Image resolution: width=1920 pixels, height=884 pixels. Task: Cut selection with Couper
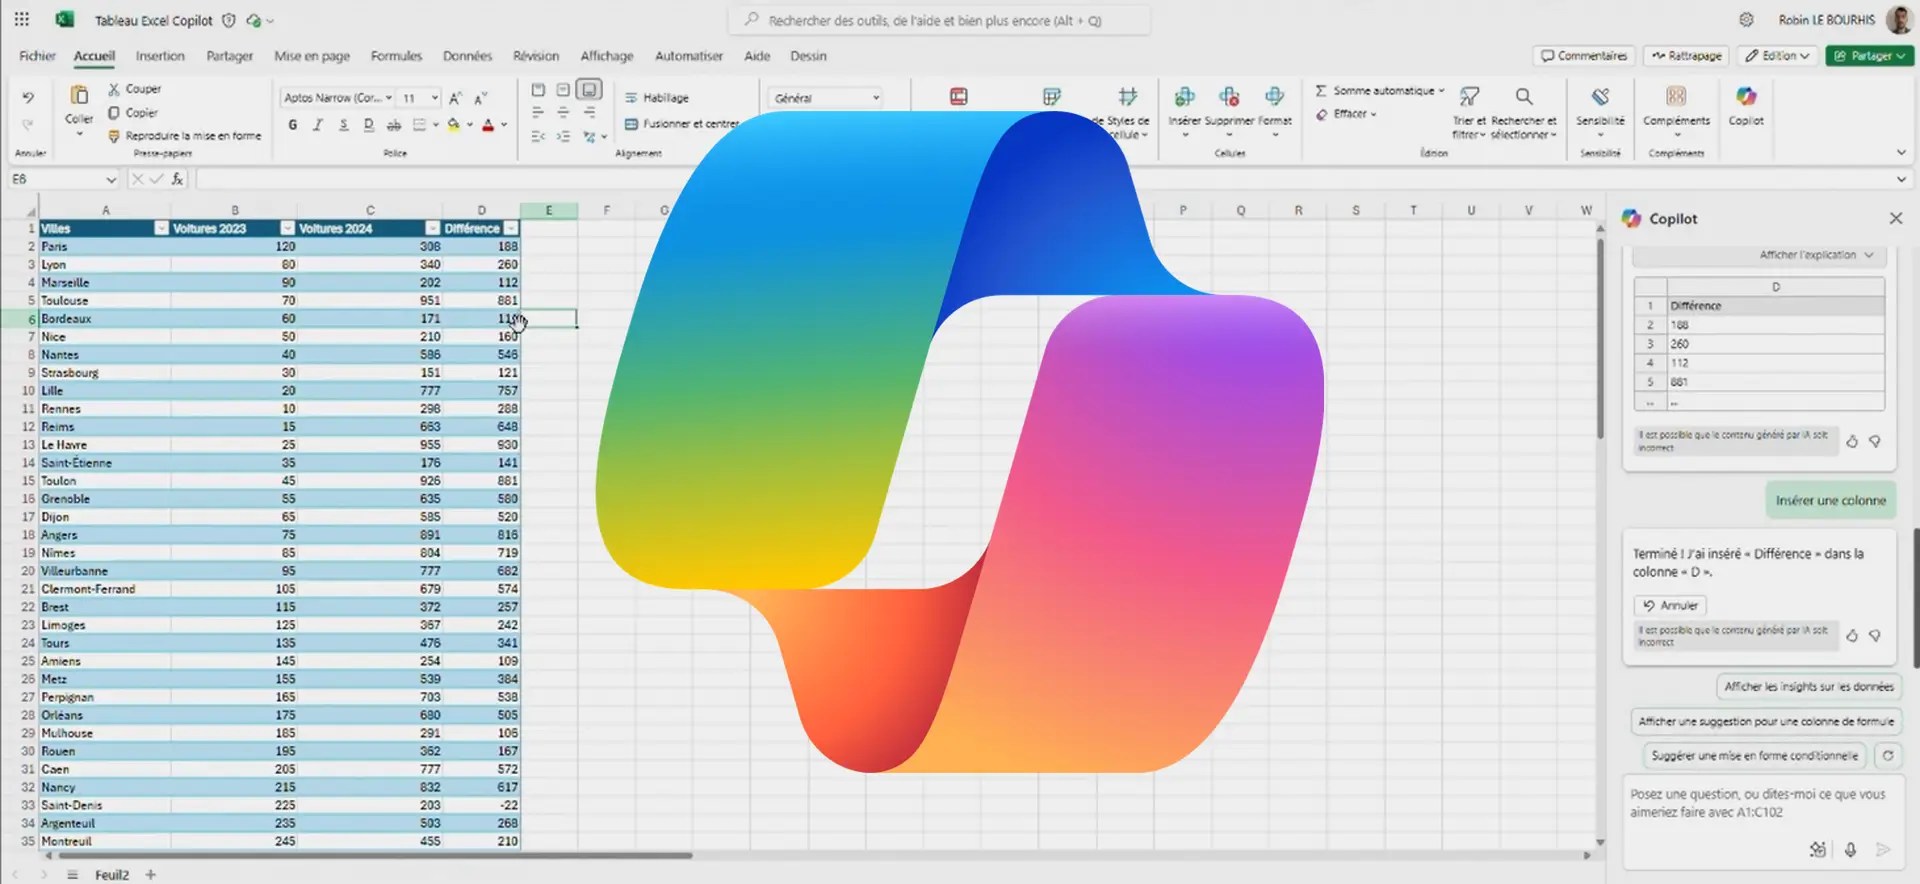134,89
